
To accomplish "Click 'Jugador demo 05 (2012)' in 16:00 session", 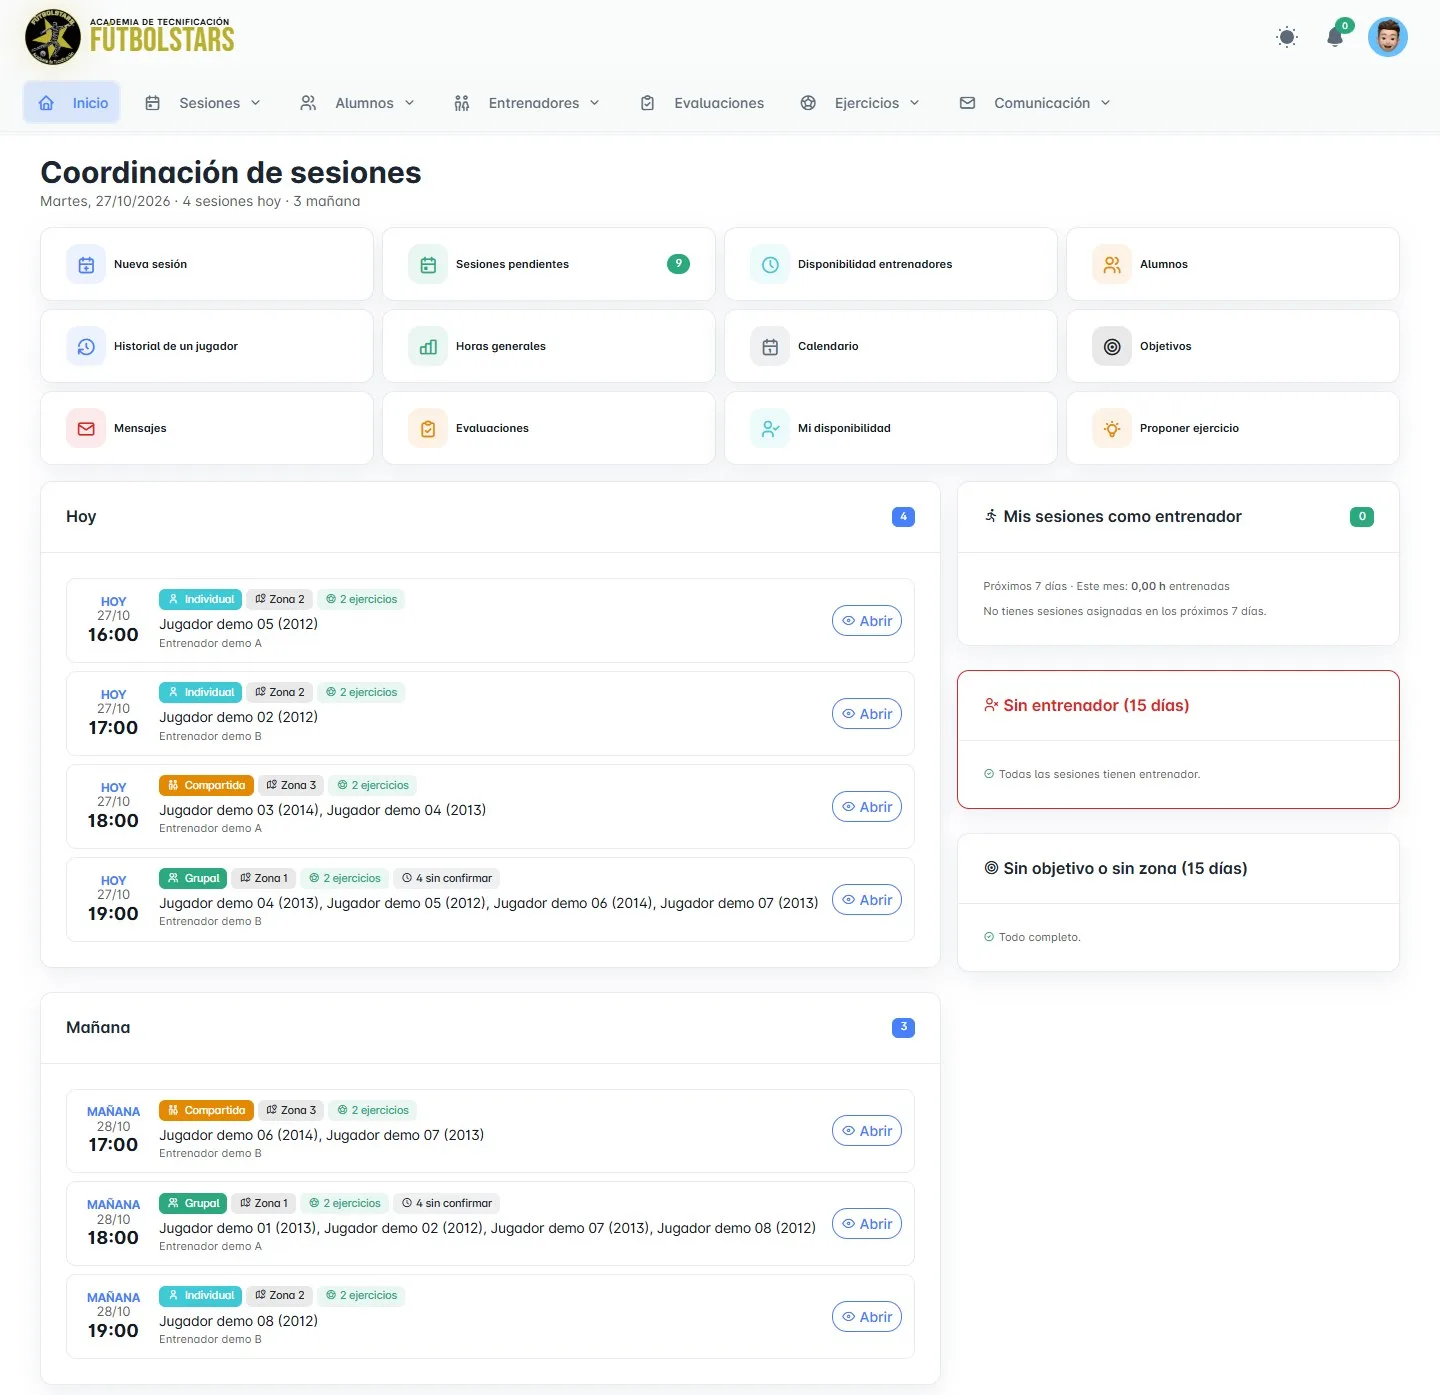I will coord(239,624).
